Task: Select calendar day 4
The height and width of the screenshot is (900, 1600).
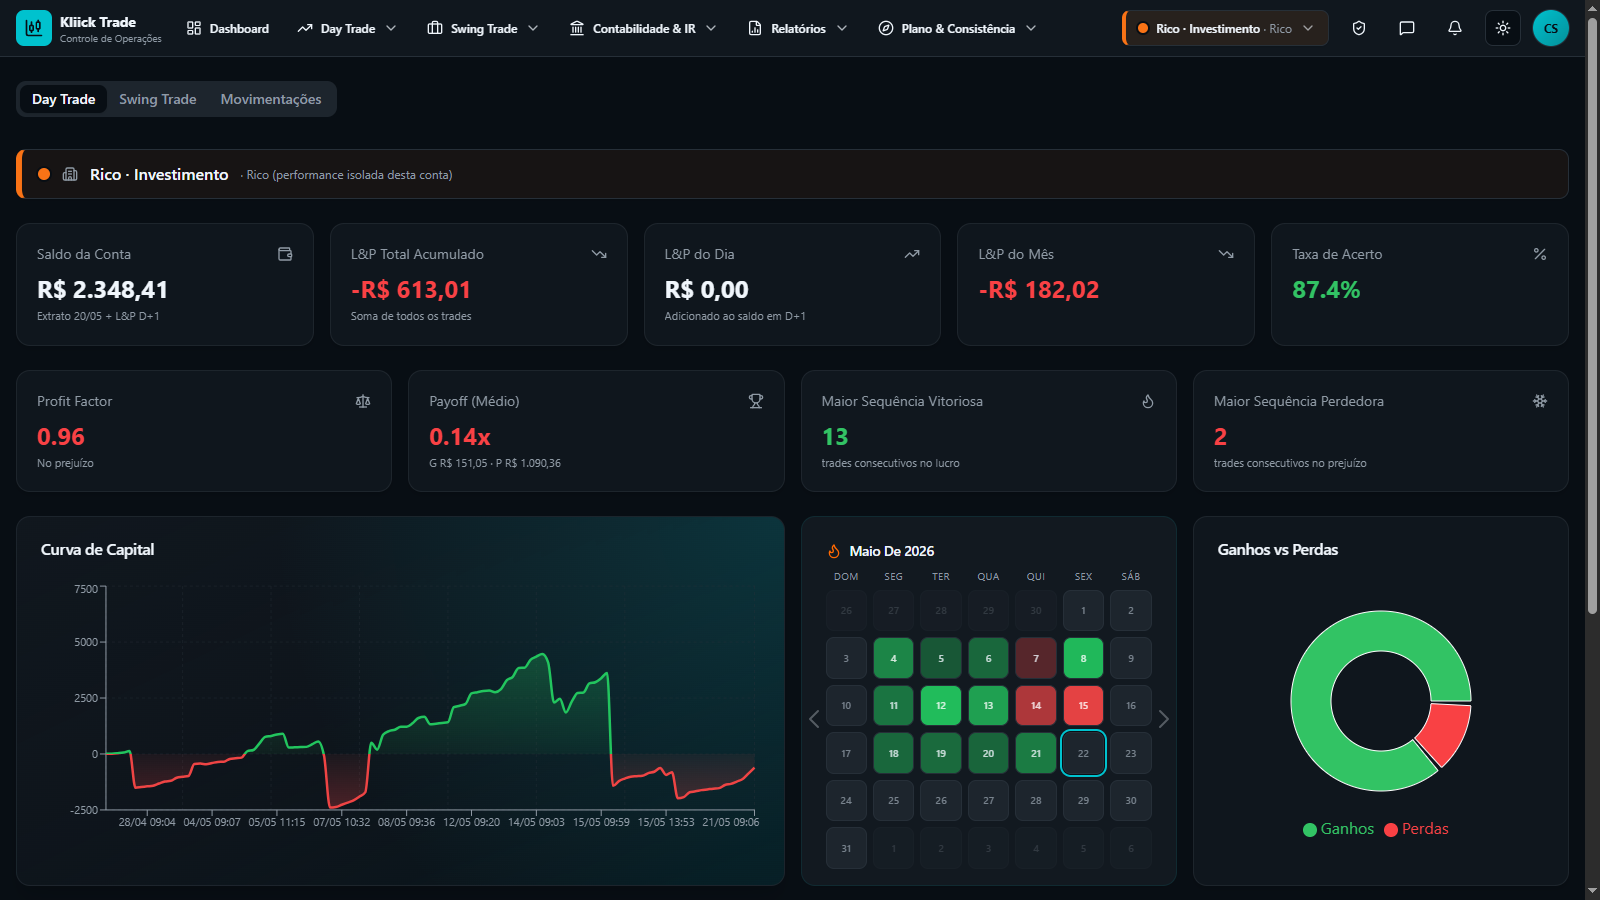Action: pos(893,658)
